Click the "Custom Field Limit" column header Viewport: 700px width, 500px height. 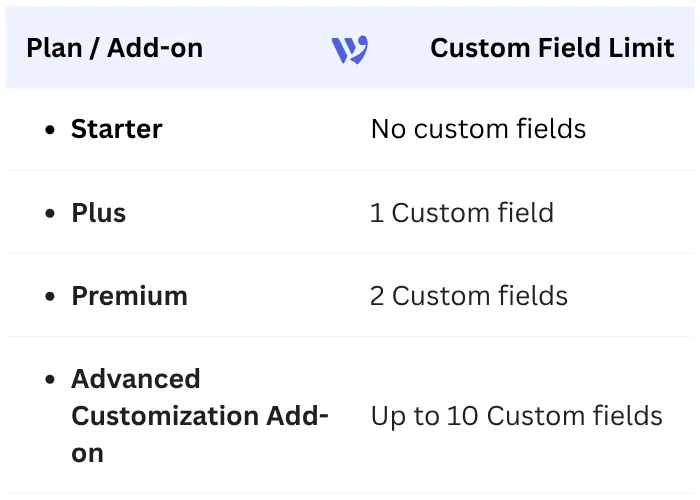(552, 48)
